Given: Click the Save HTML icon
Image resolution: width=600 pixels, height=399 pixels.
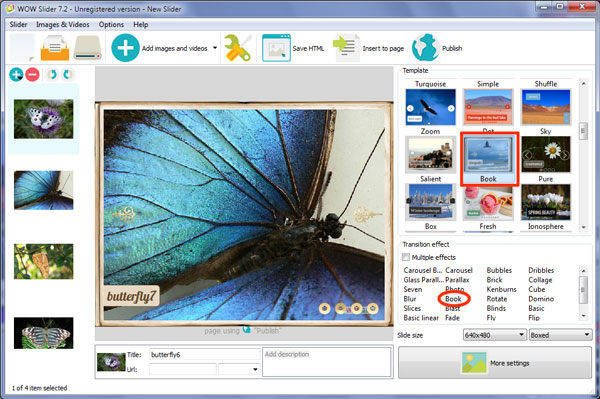Looking at the screenshot, I should 276,48.
